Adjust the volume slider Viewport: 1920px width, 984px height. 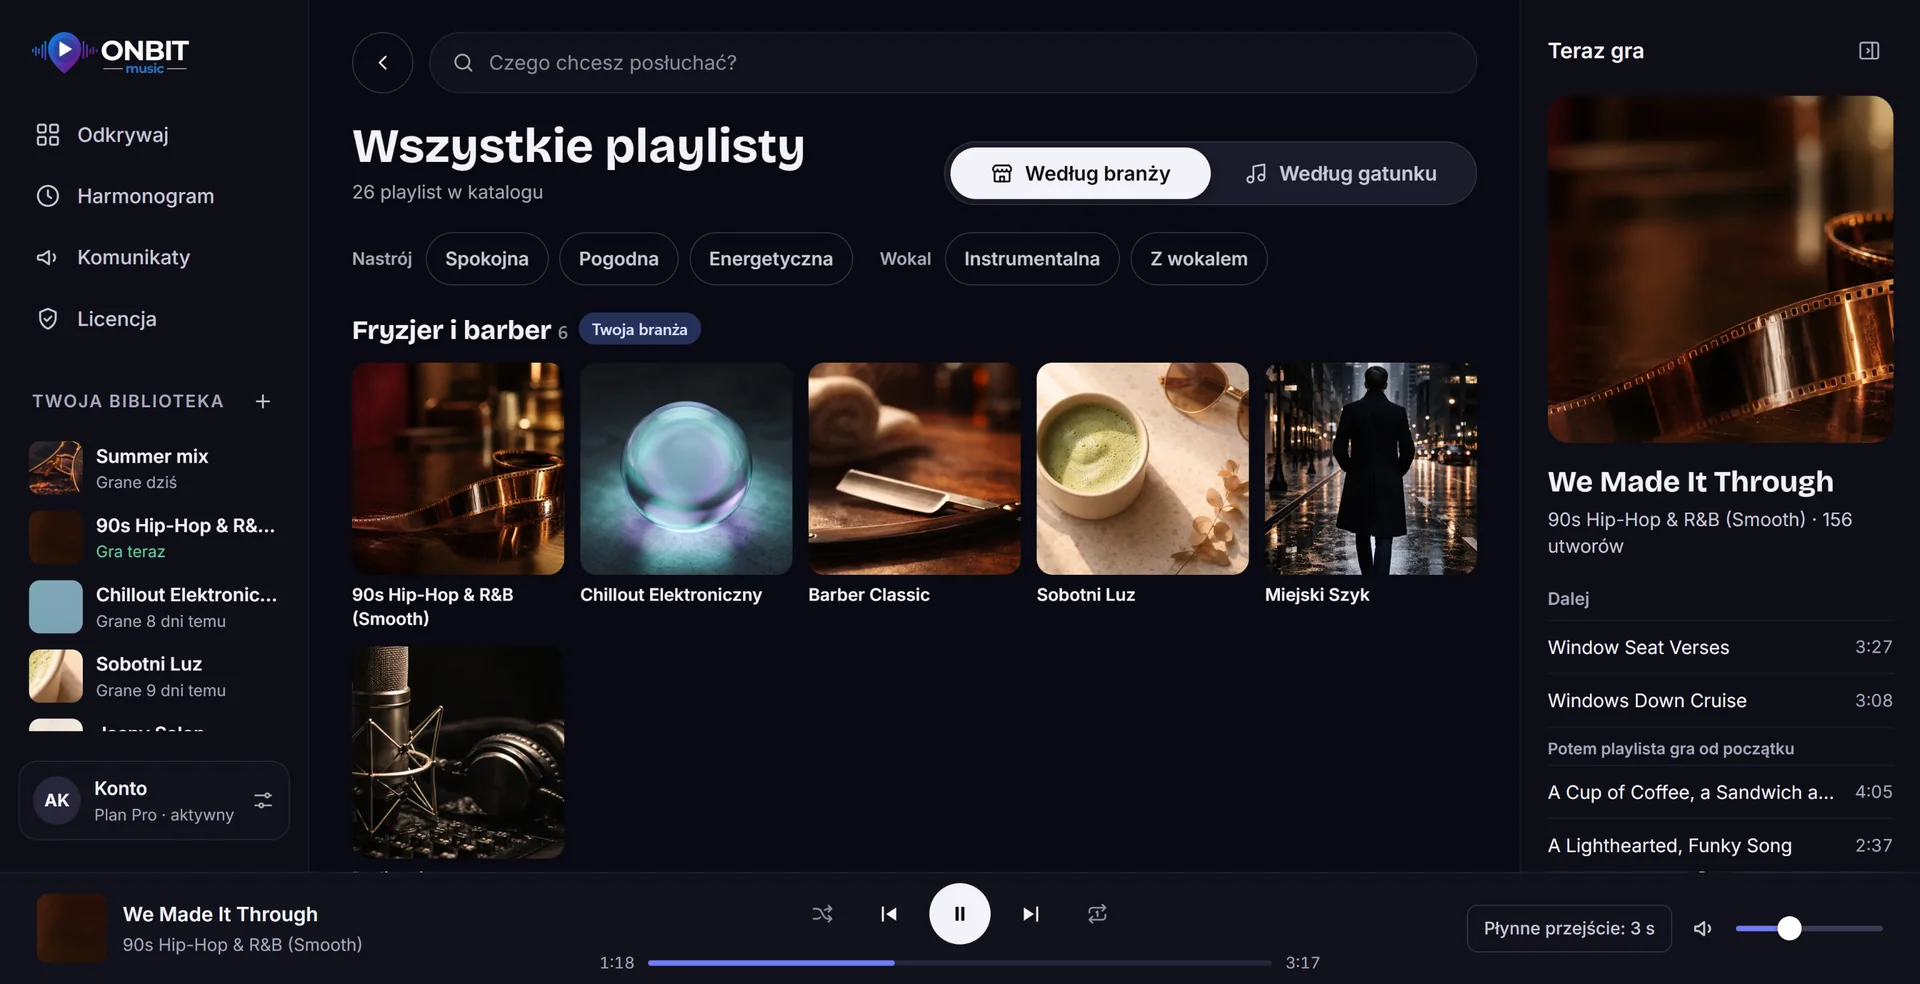click(x=1809, y=929)
